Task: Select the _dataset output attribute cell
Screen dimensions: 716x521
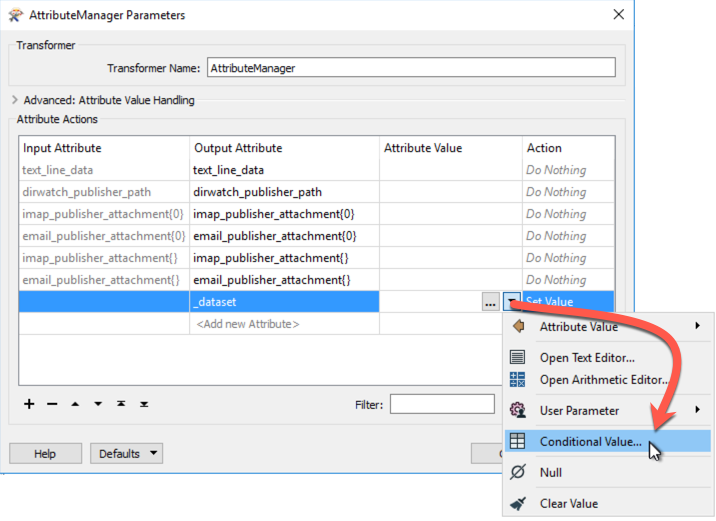Action: [284, 302]
